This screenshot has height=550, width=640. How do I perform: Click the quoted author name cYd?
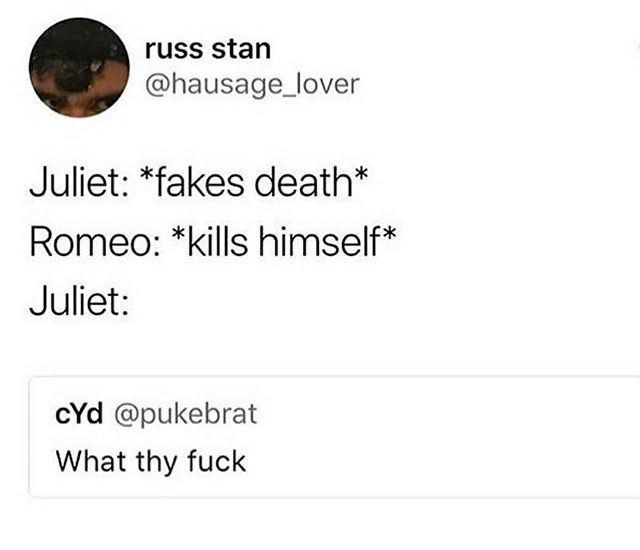[79, 414]
